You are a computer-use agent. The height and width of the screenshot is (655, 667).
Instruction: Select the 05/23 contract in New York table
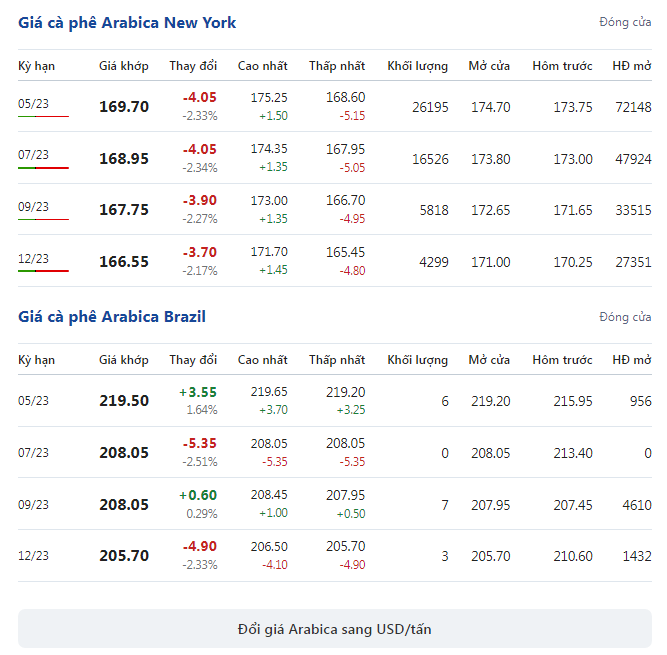(x=33, y=103)
